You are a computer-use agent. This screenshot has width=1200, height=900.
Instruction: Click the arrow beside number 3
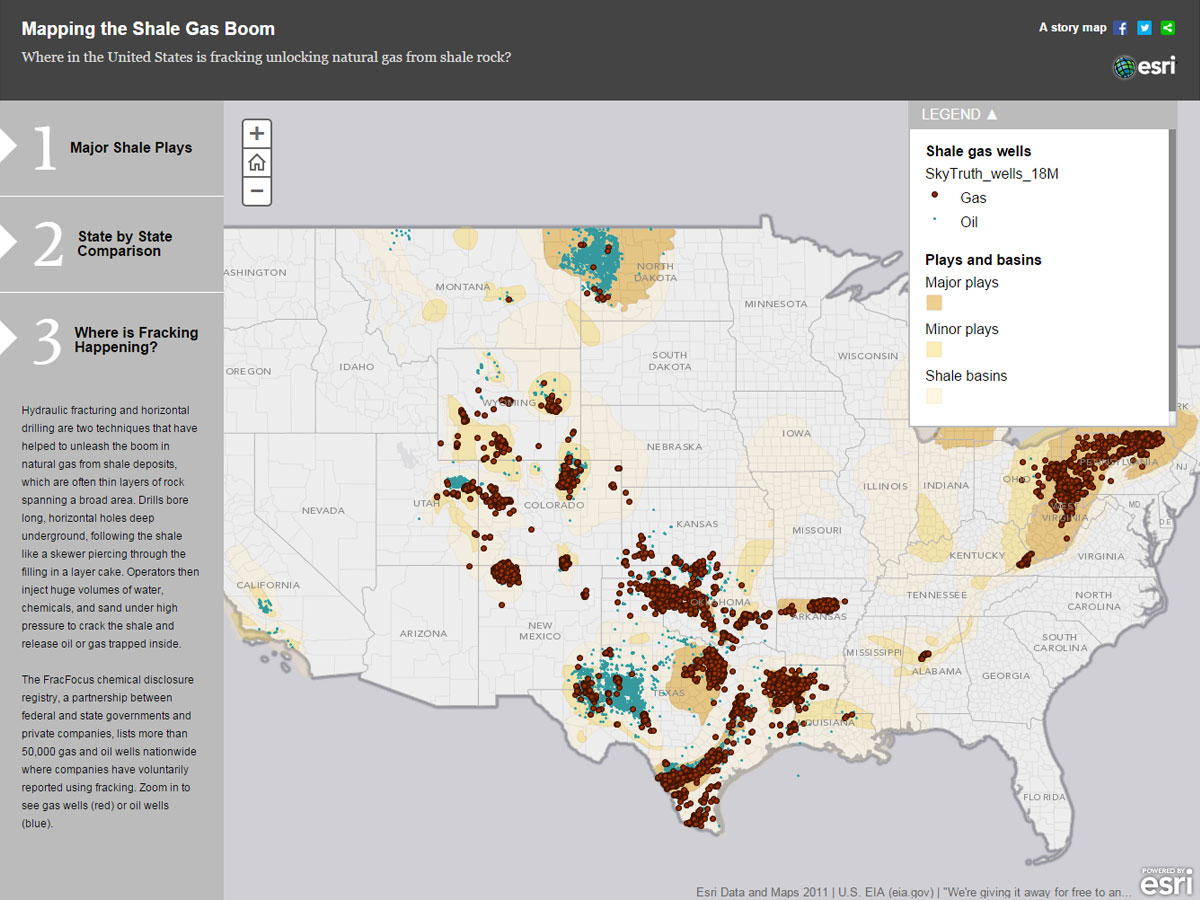click(x=8, y=339)
